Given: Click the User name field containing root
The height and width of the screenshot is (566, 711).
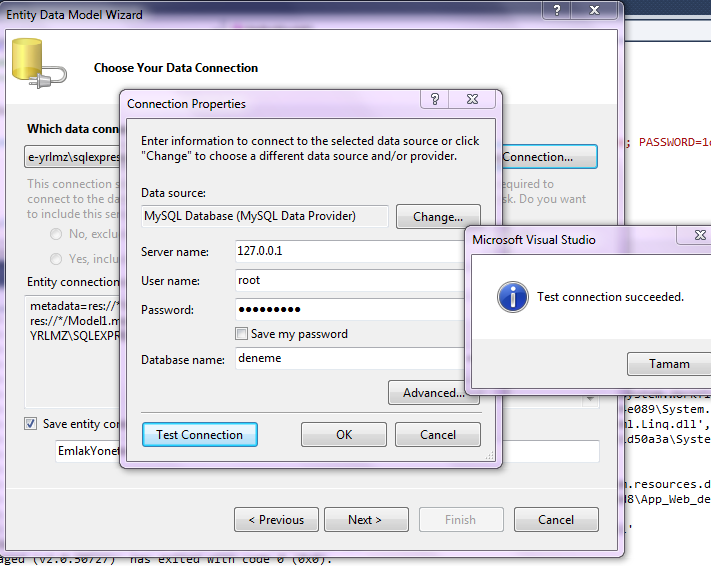Looking at the screenshot, I should click(350, 280).
